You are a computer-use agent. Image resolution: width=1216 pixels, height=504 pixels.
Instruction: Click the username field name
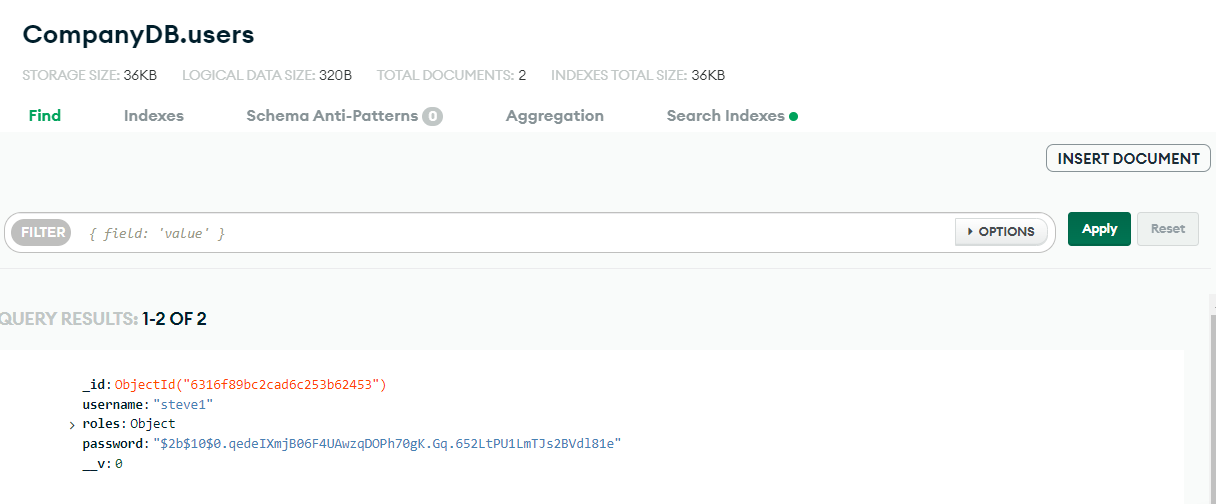pos(113,404)
